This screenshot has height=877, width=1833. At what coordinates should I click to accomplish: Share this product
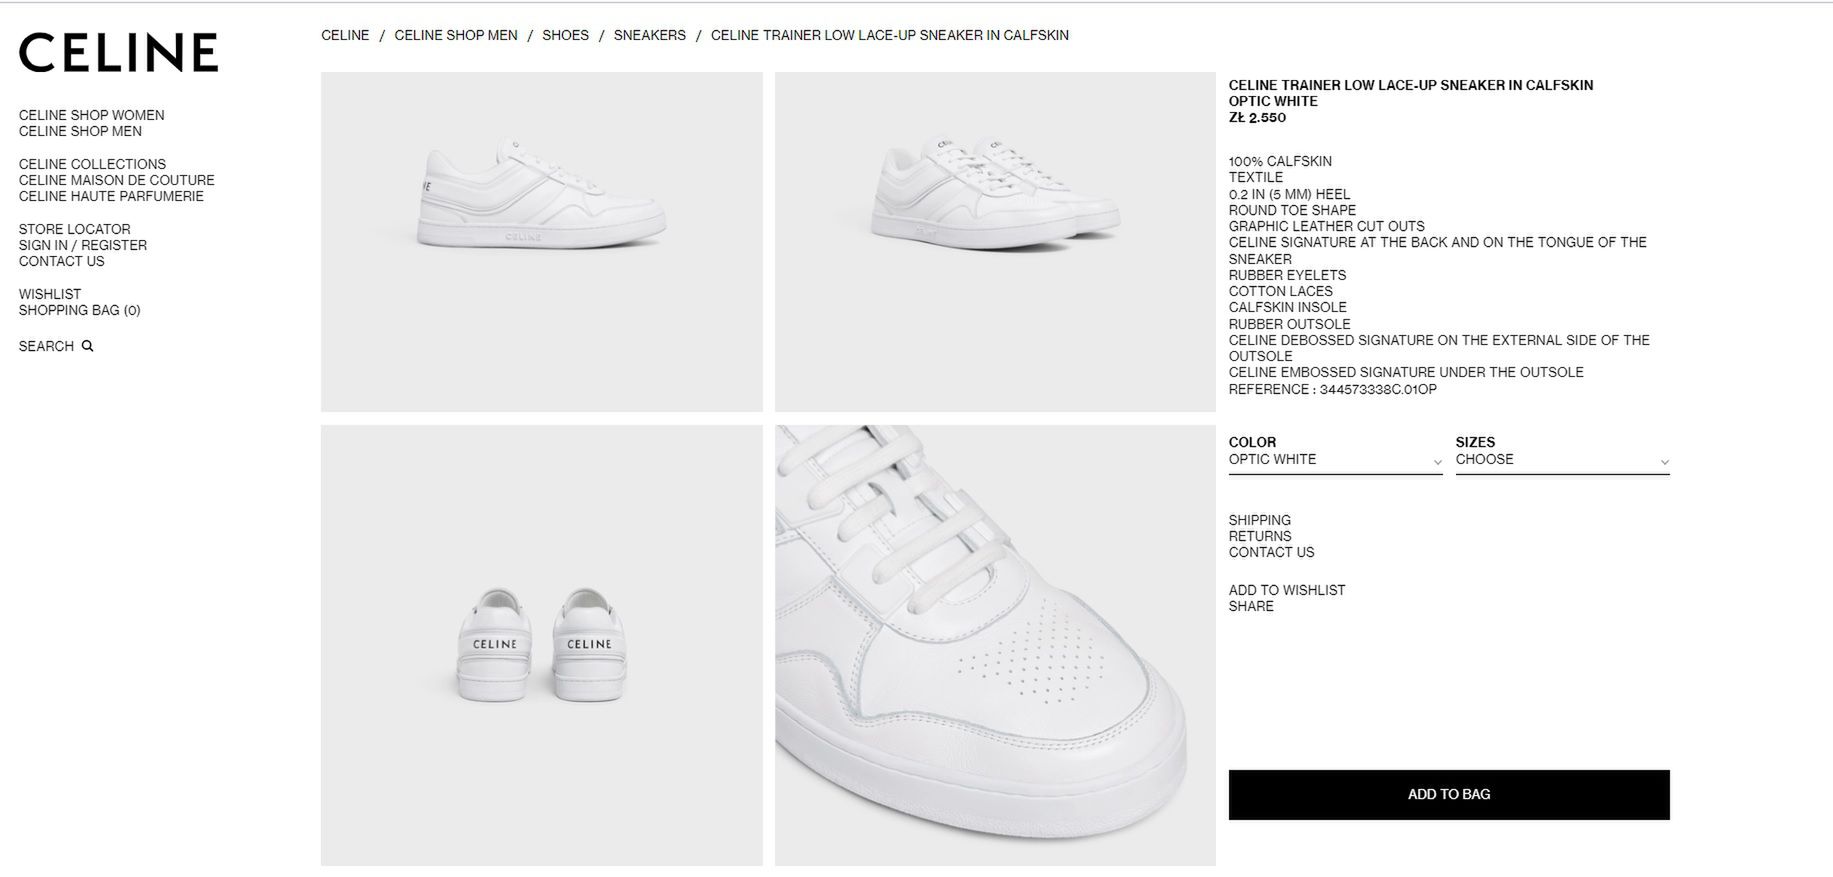1251,606
